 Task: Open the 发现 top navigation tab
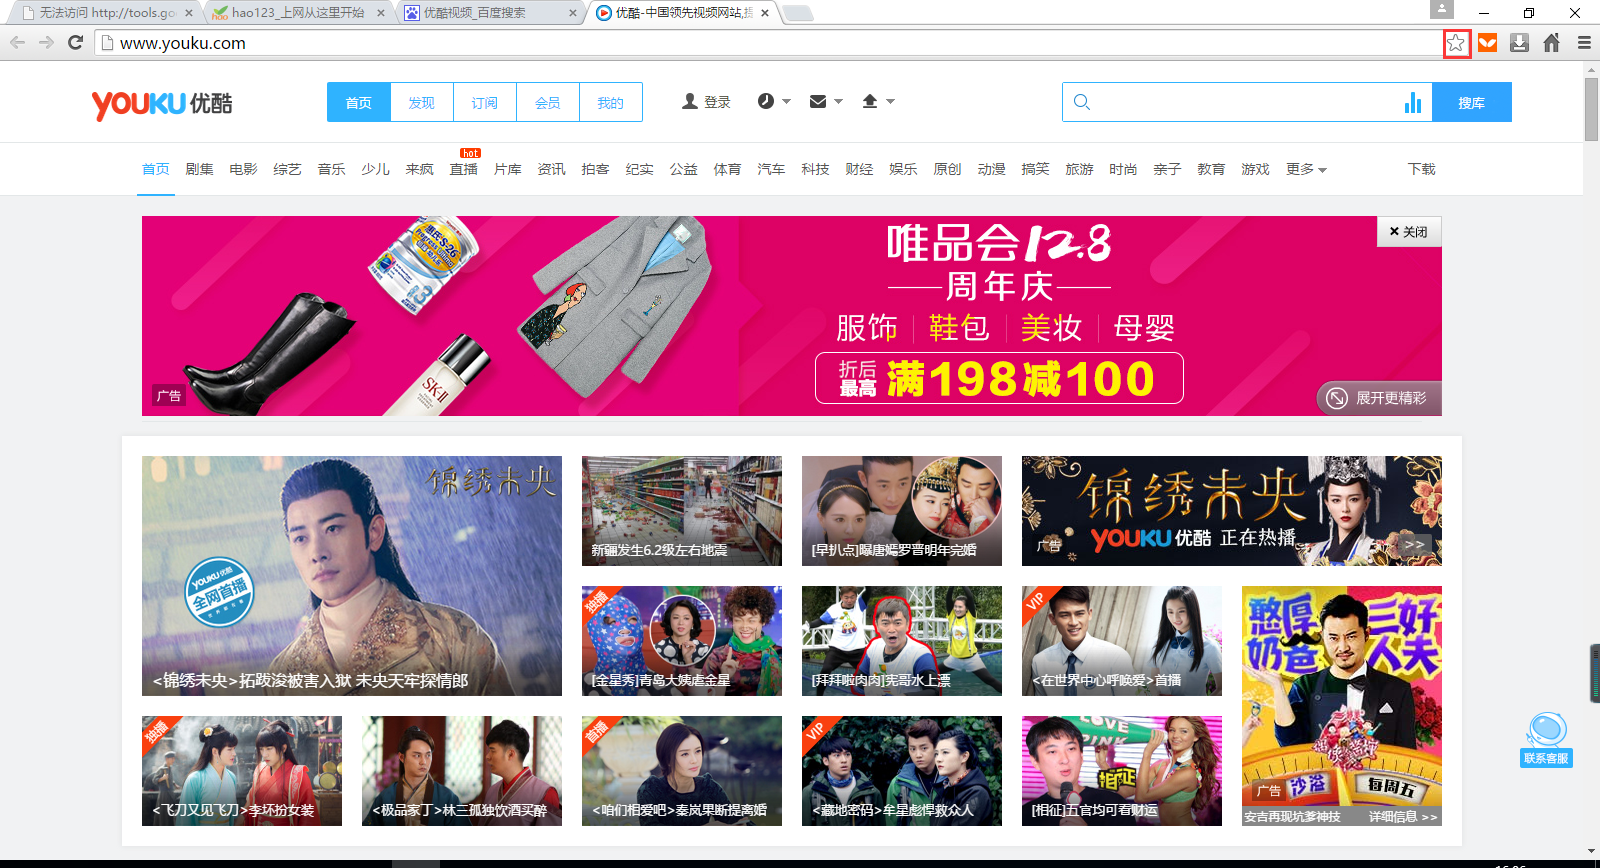[x=422, y=103]
